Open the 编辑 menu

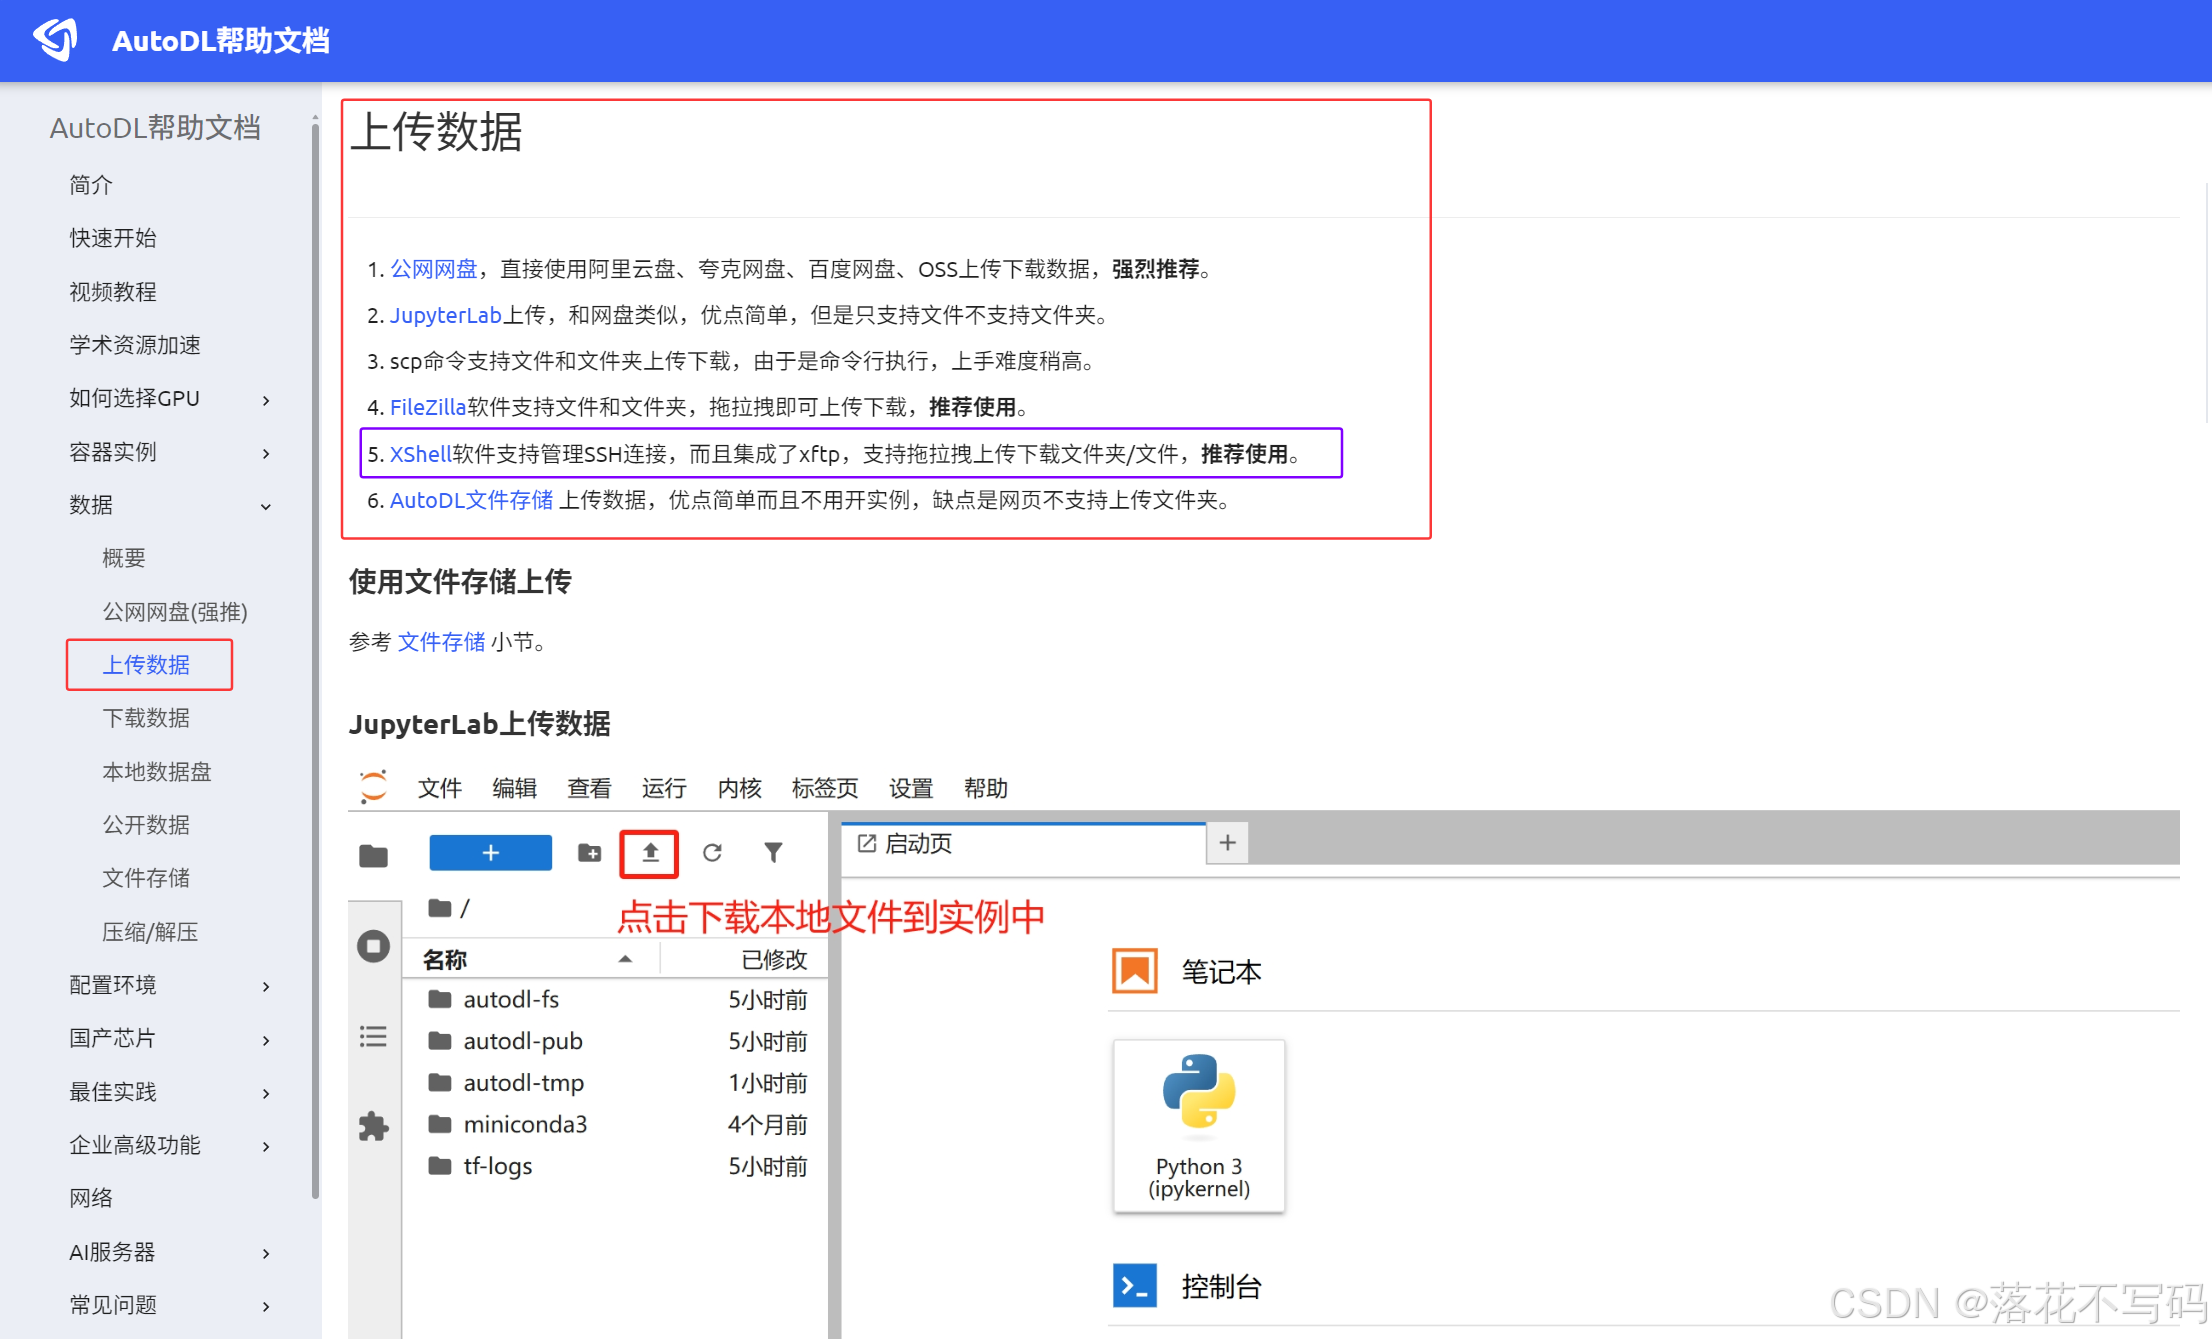(x=515, y=789)
